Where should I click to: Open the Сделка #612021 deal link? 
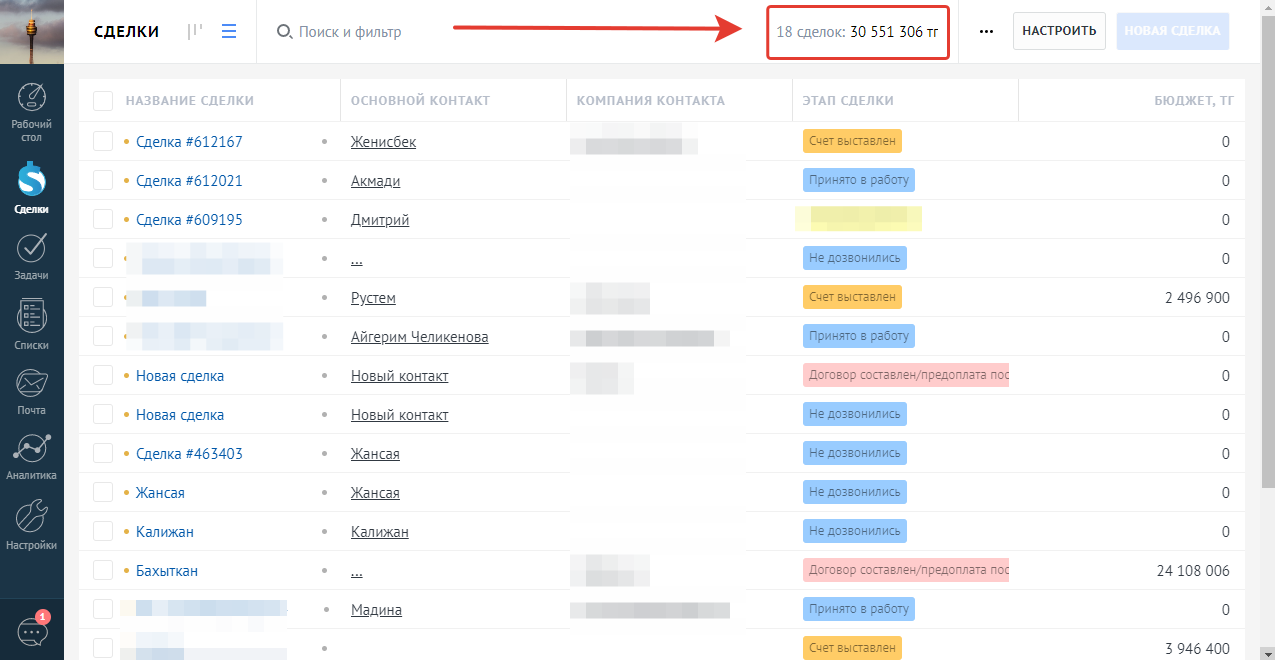pos(189,181)
